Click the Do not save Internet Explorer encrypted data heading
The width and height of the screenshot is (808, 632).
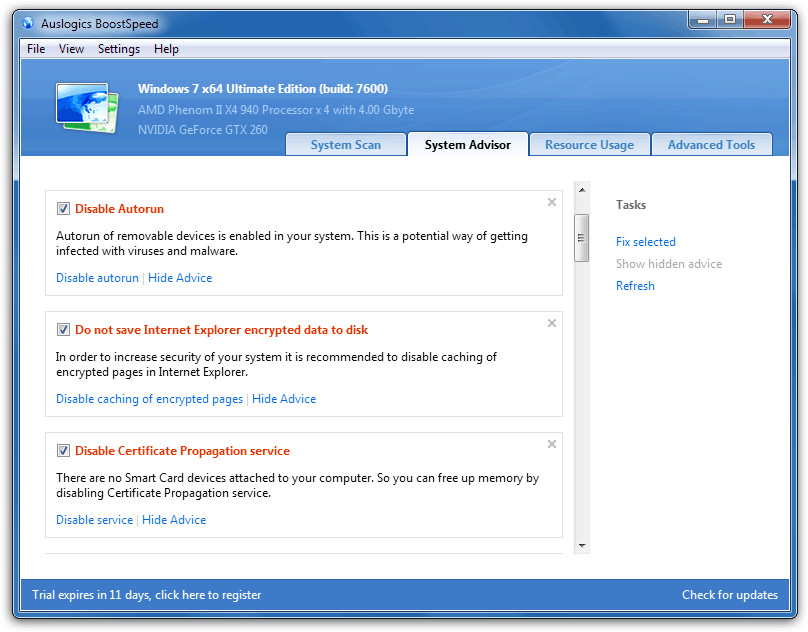(222, 330)
